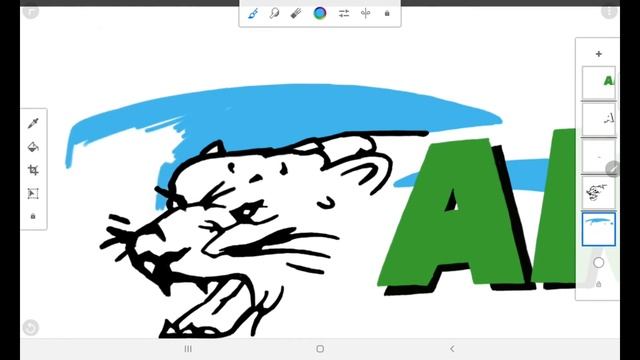
Task: Select the green letter A layer thumbnail
Action: 599,83
